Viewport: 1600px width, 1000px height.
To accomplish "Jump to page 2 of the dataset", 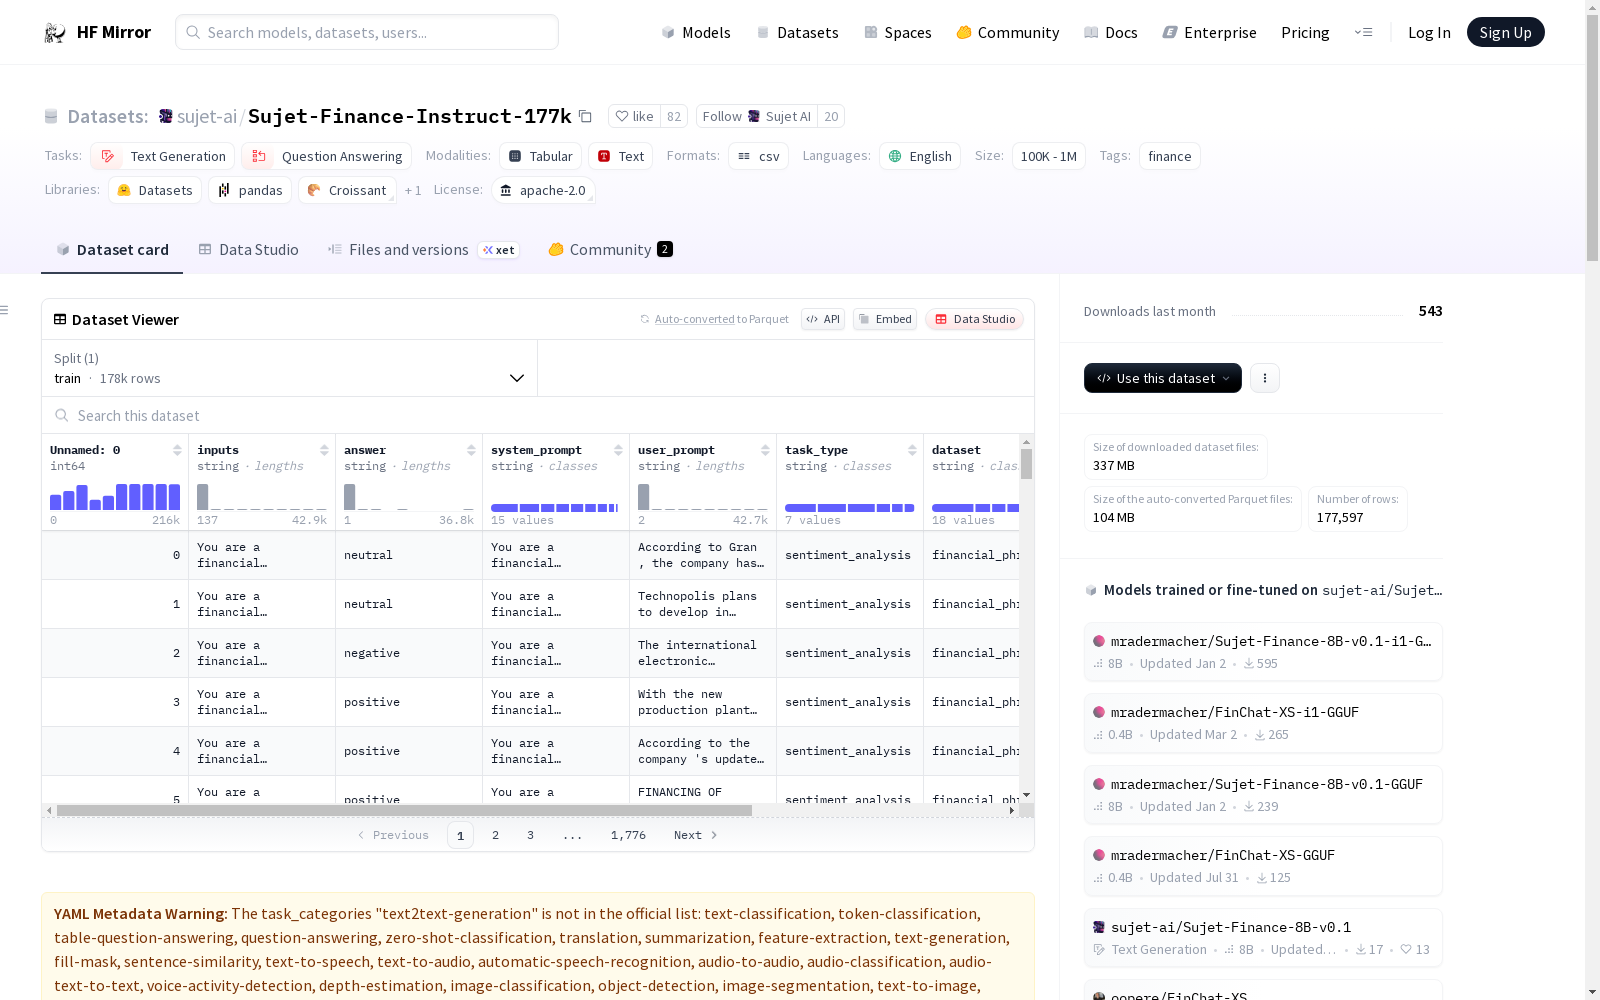I will coord(495,835).
